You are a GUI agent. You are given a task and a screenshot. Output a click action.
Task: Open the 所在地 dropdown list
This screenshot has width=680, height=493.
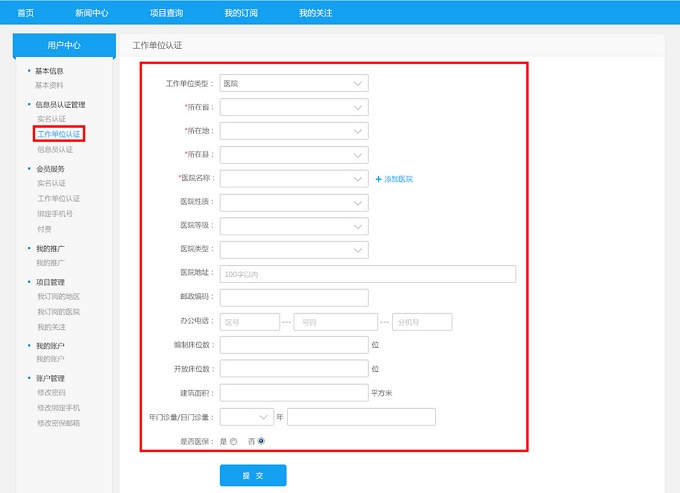293,131
